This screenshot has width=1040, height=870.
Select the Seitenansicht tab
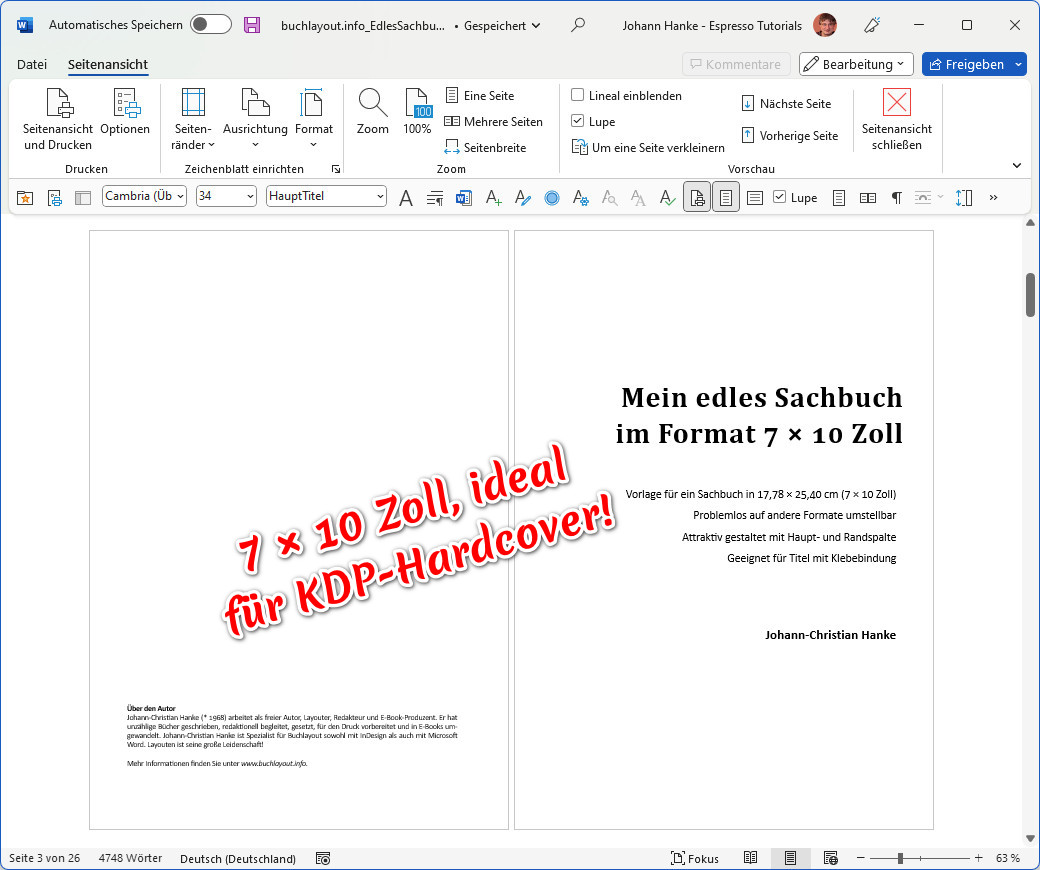[107, 64]
